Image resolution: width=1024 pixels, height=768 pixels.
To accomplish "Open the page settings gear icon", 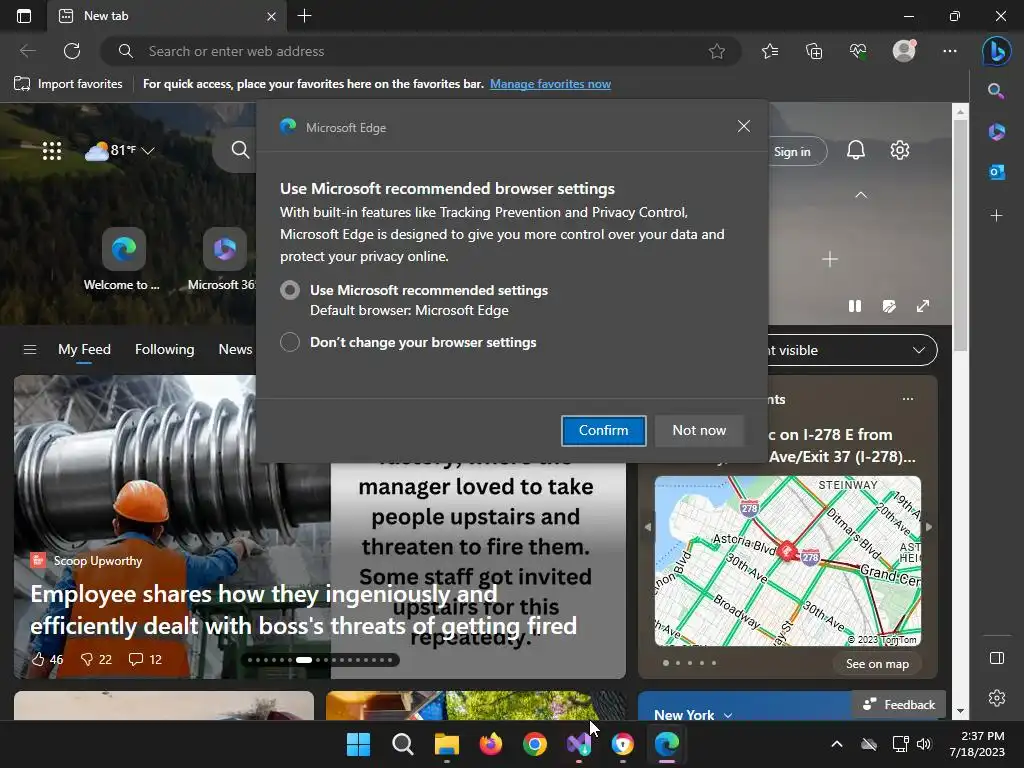I will coord(900,150).
